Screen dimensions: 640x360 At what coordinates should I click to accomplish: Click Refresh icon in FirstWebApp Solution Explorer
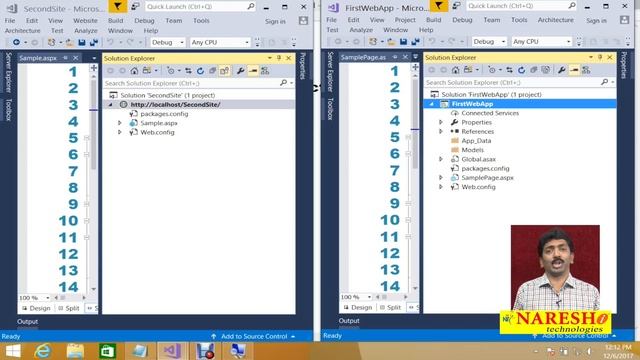[521, 70]
